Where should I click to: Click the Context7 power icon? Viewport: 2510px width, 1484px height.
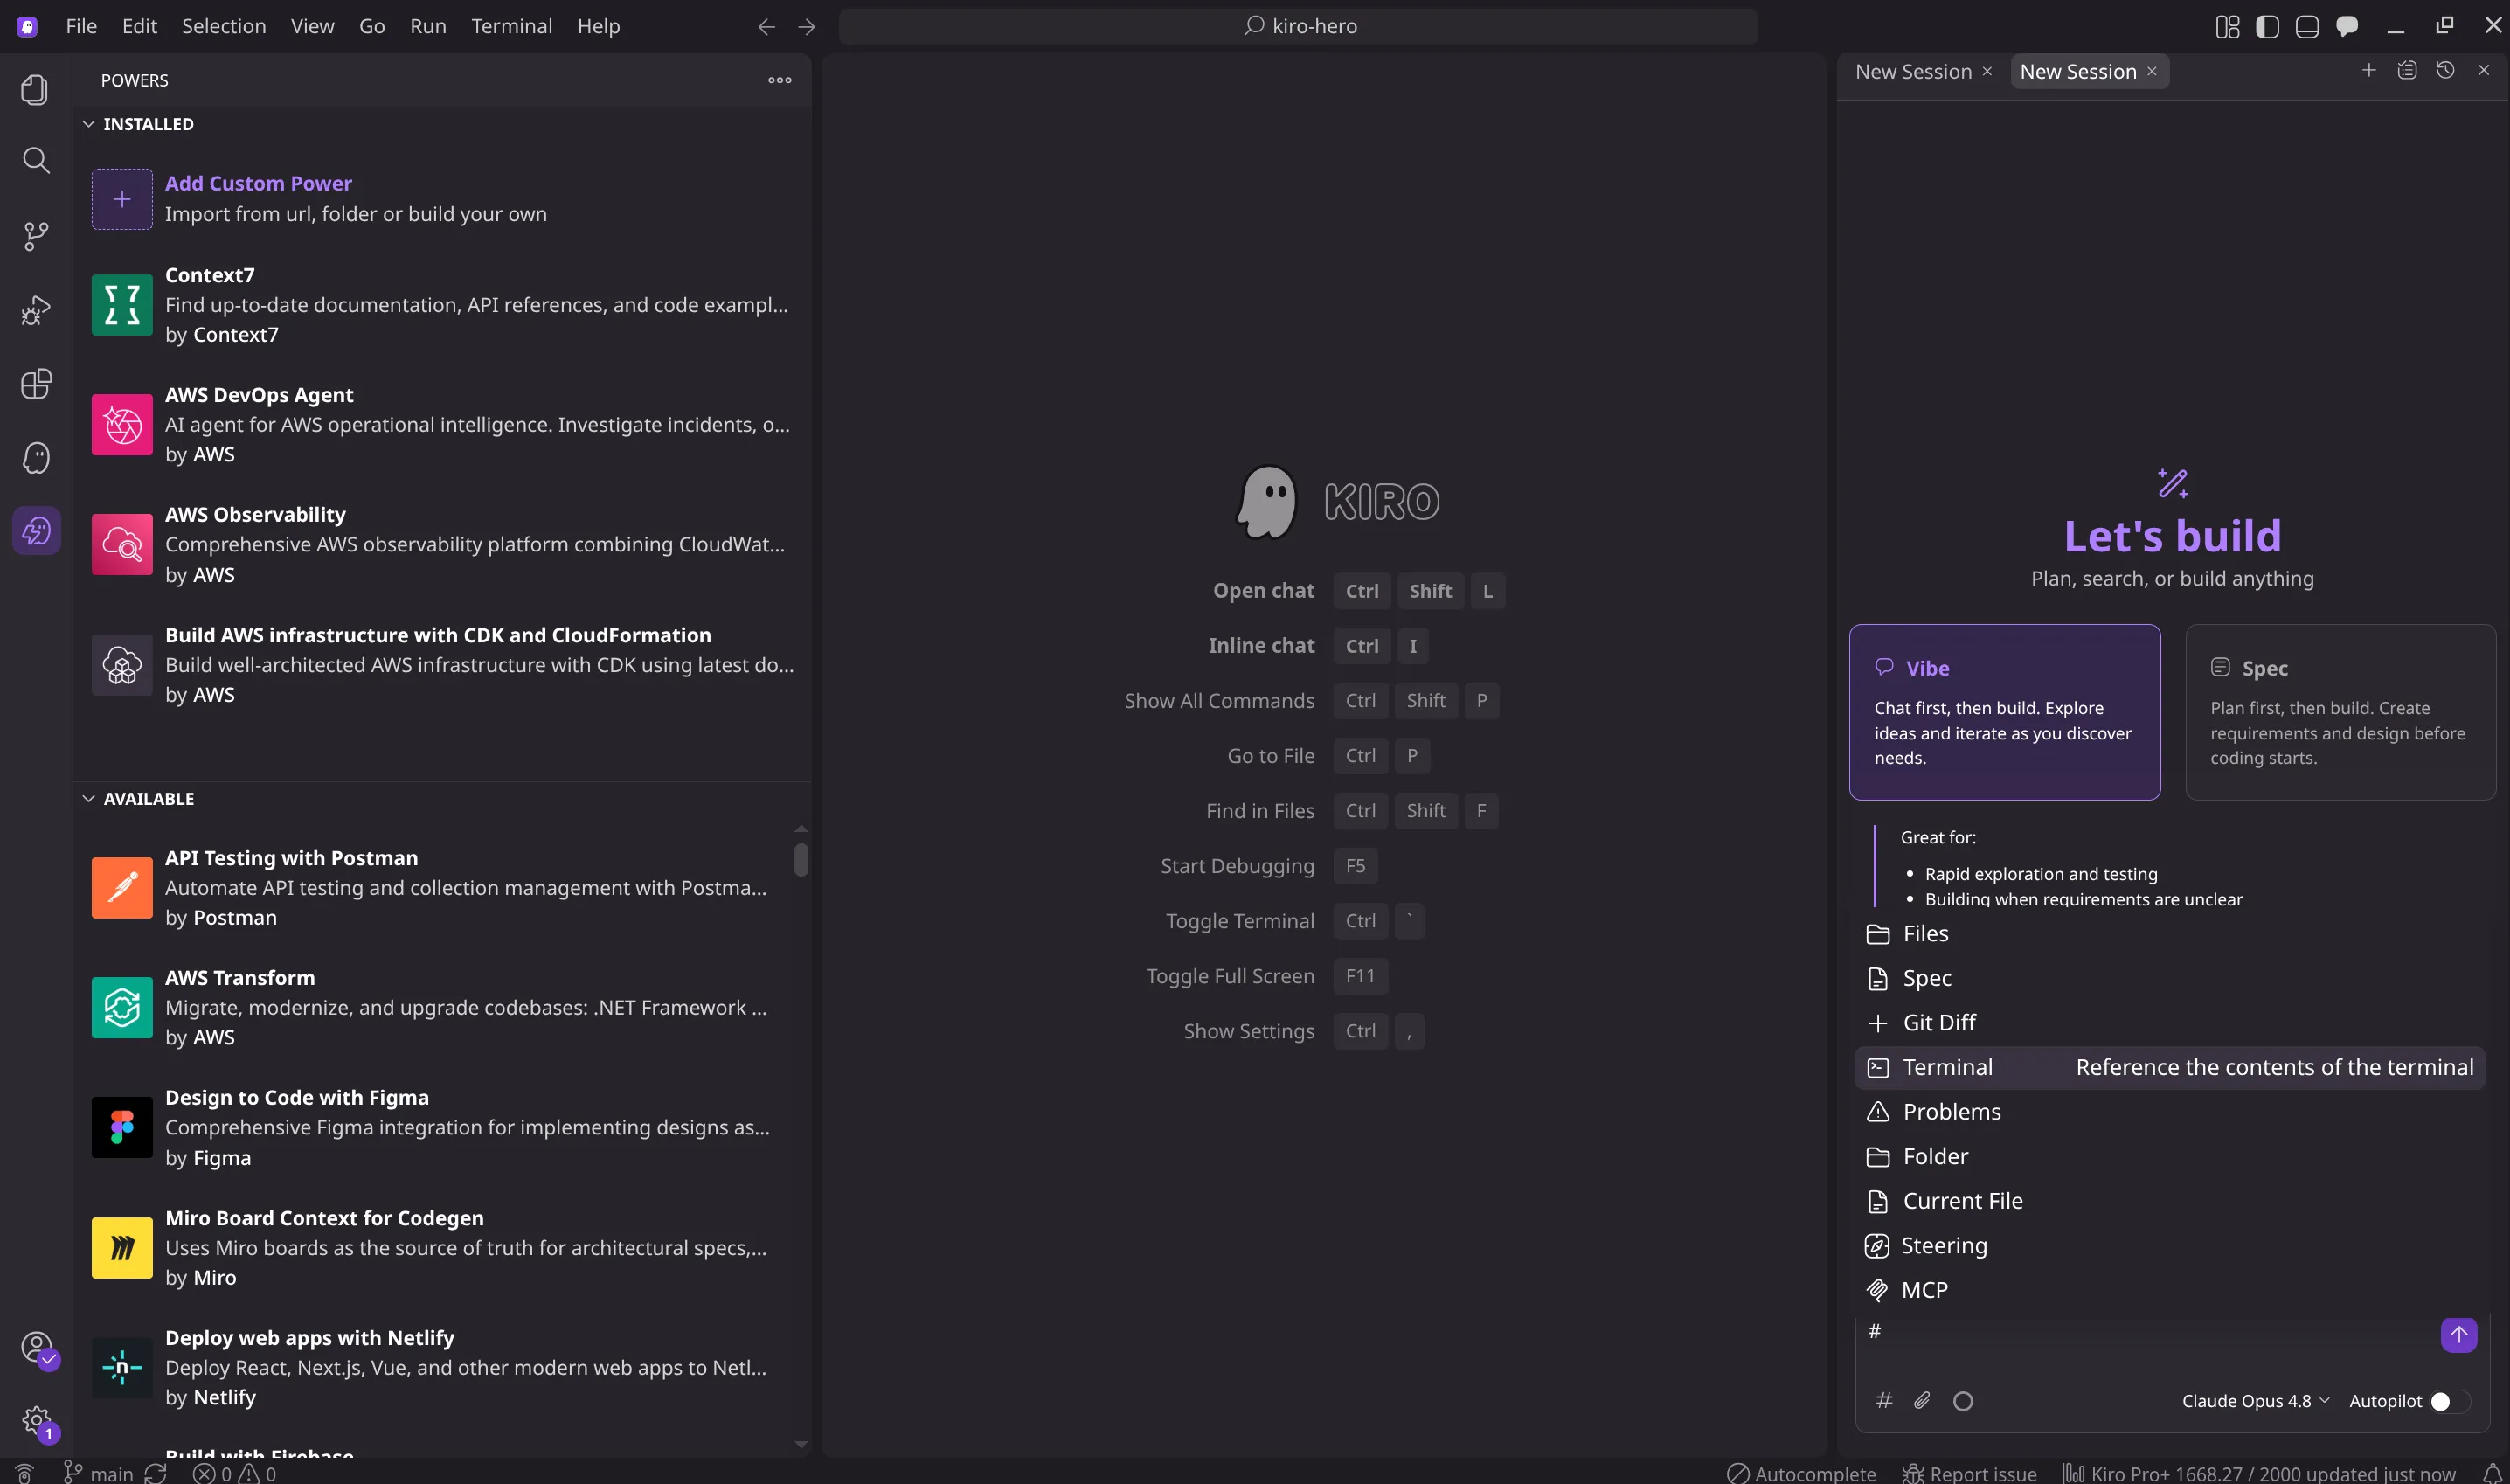[x=122, y=304]
